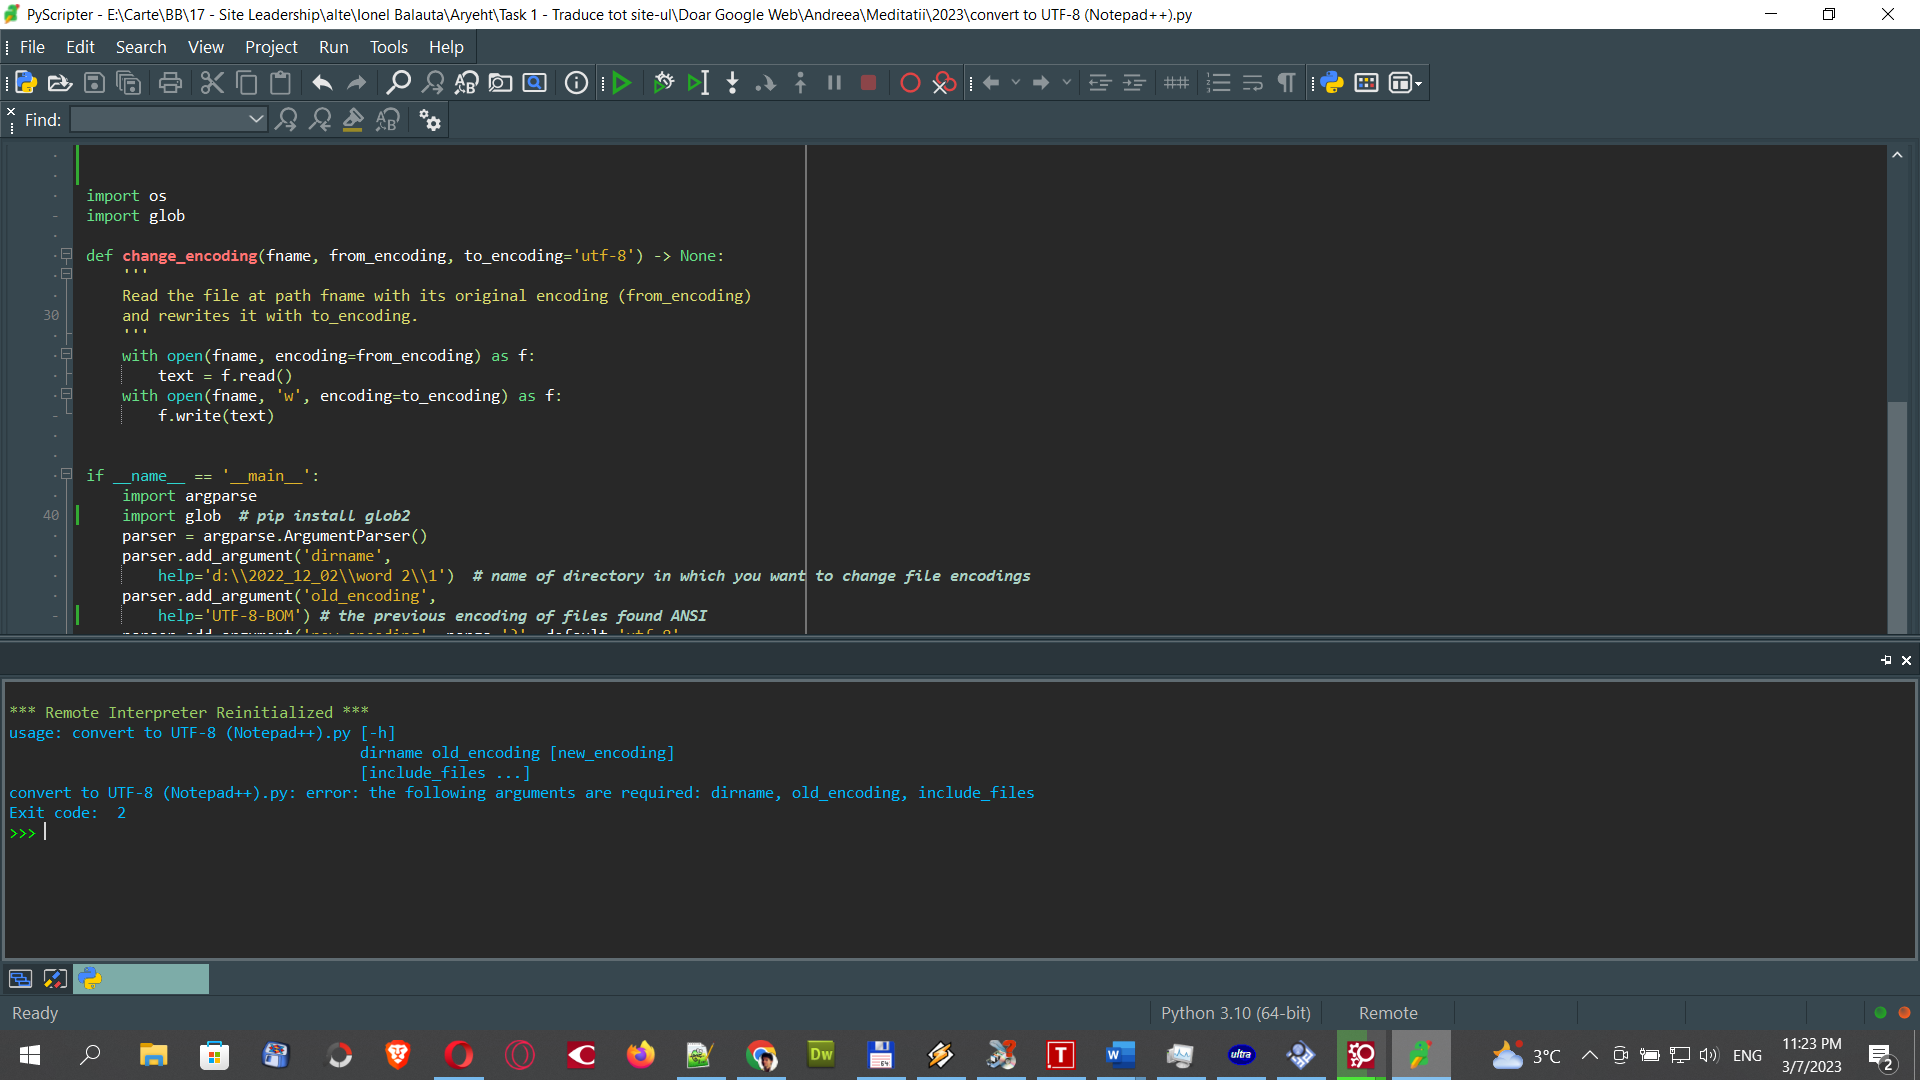Toggle a breakpoint using the red circle icon
1920x1080 pixels.
[910, 83]
